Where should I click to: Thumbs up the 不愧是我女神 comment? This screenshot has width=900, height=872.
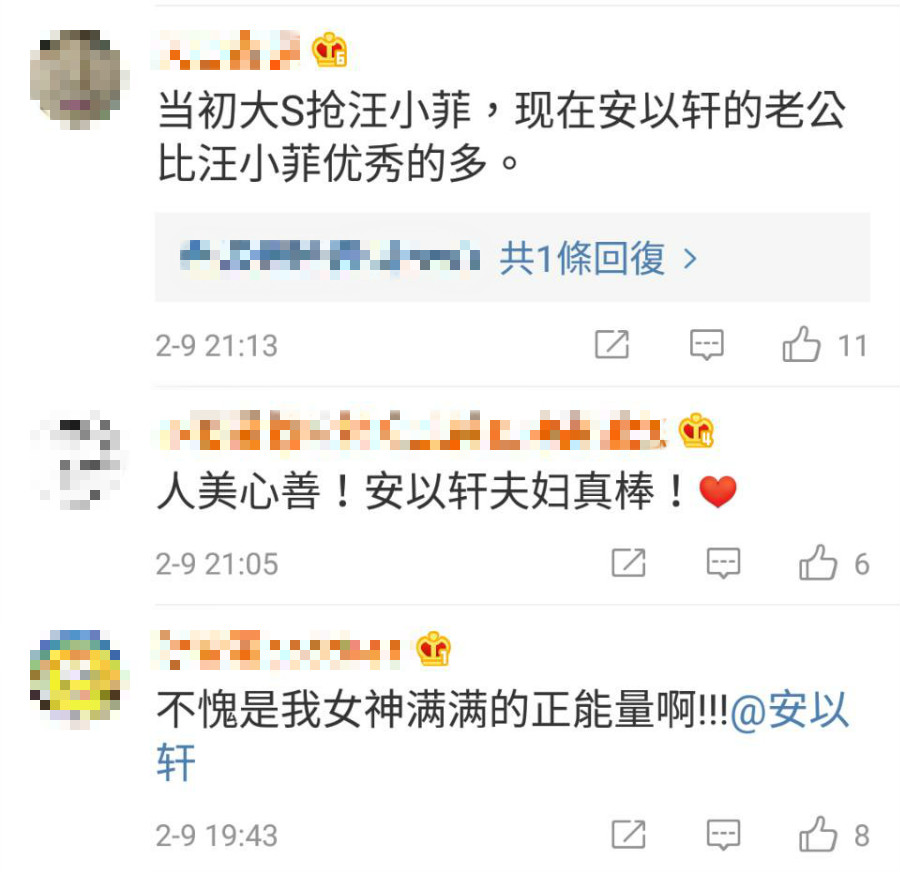[x=818, y=834]
